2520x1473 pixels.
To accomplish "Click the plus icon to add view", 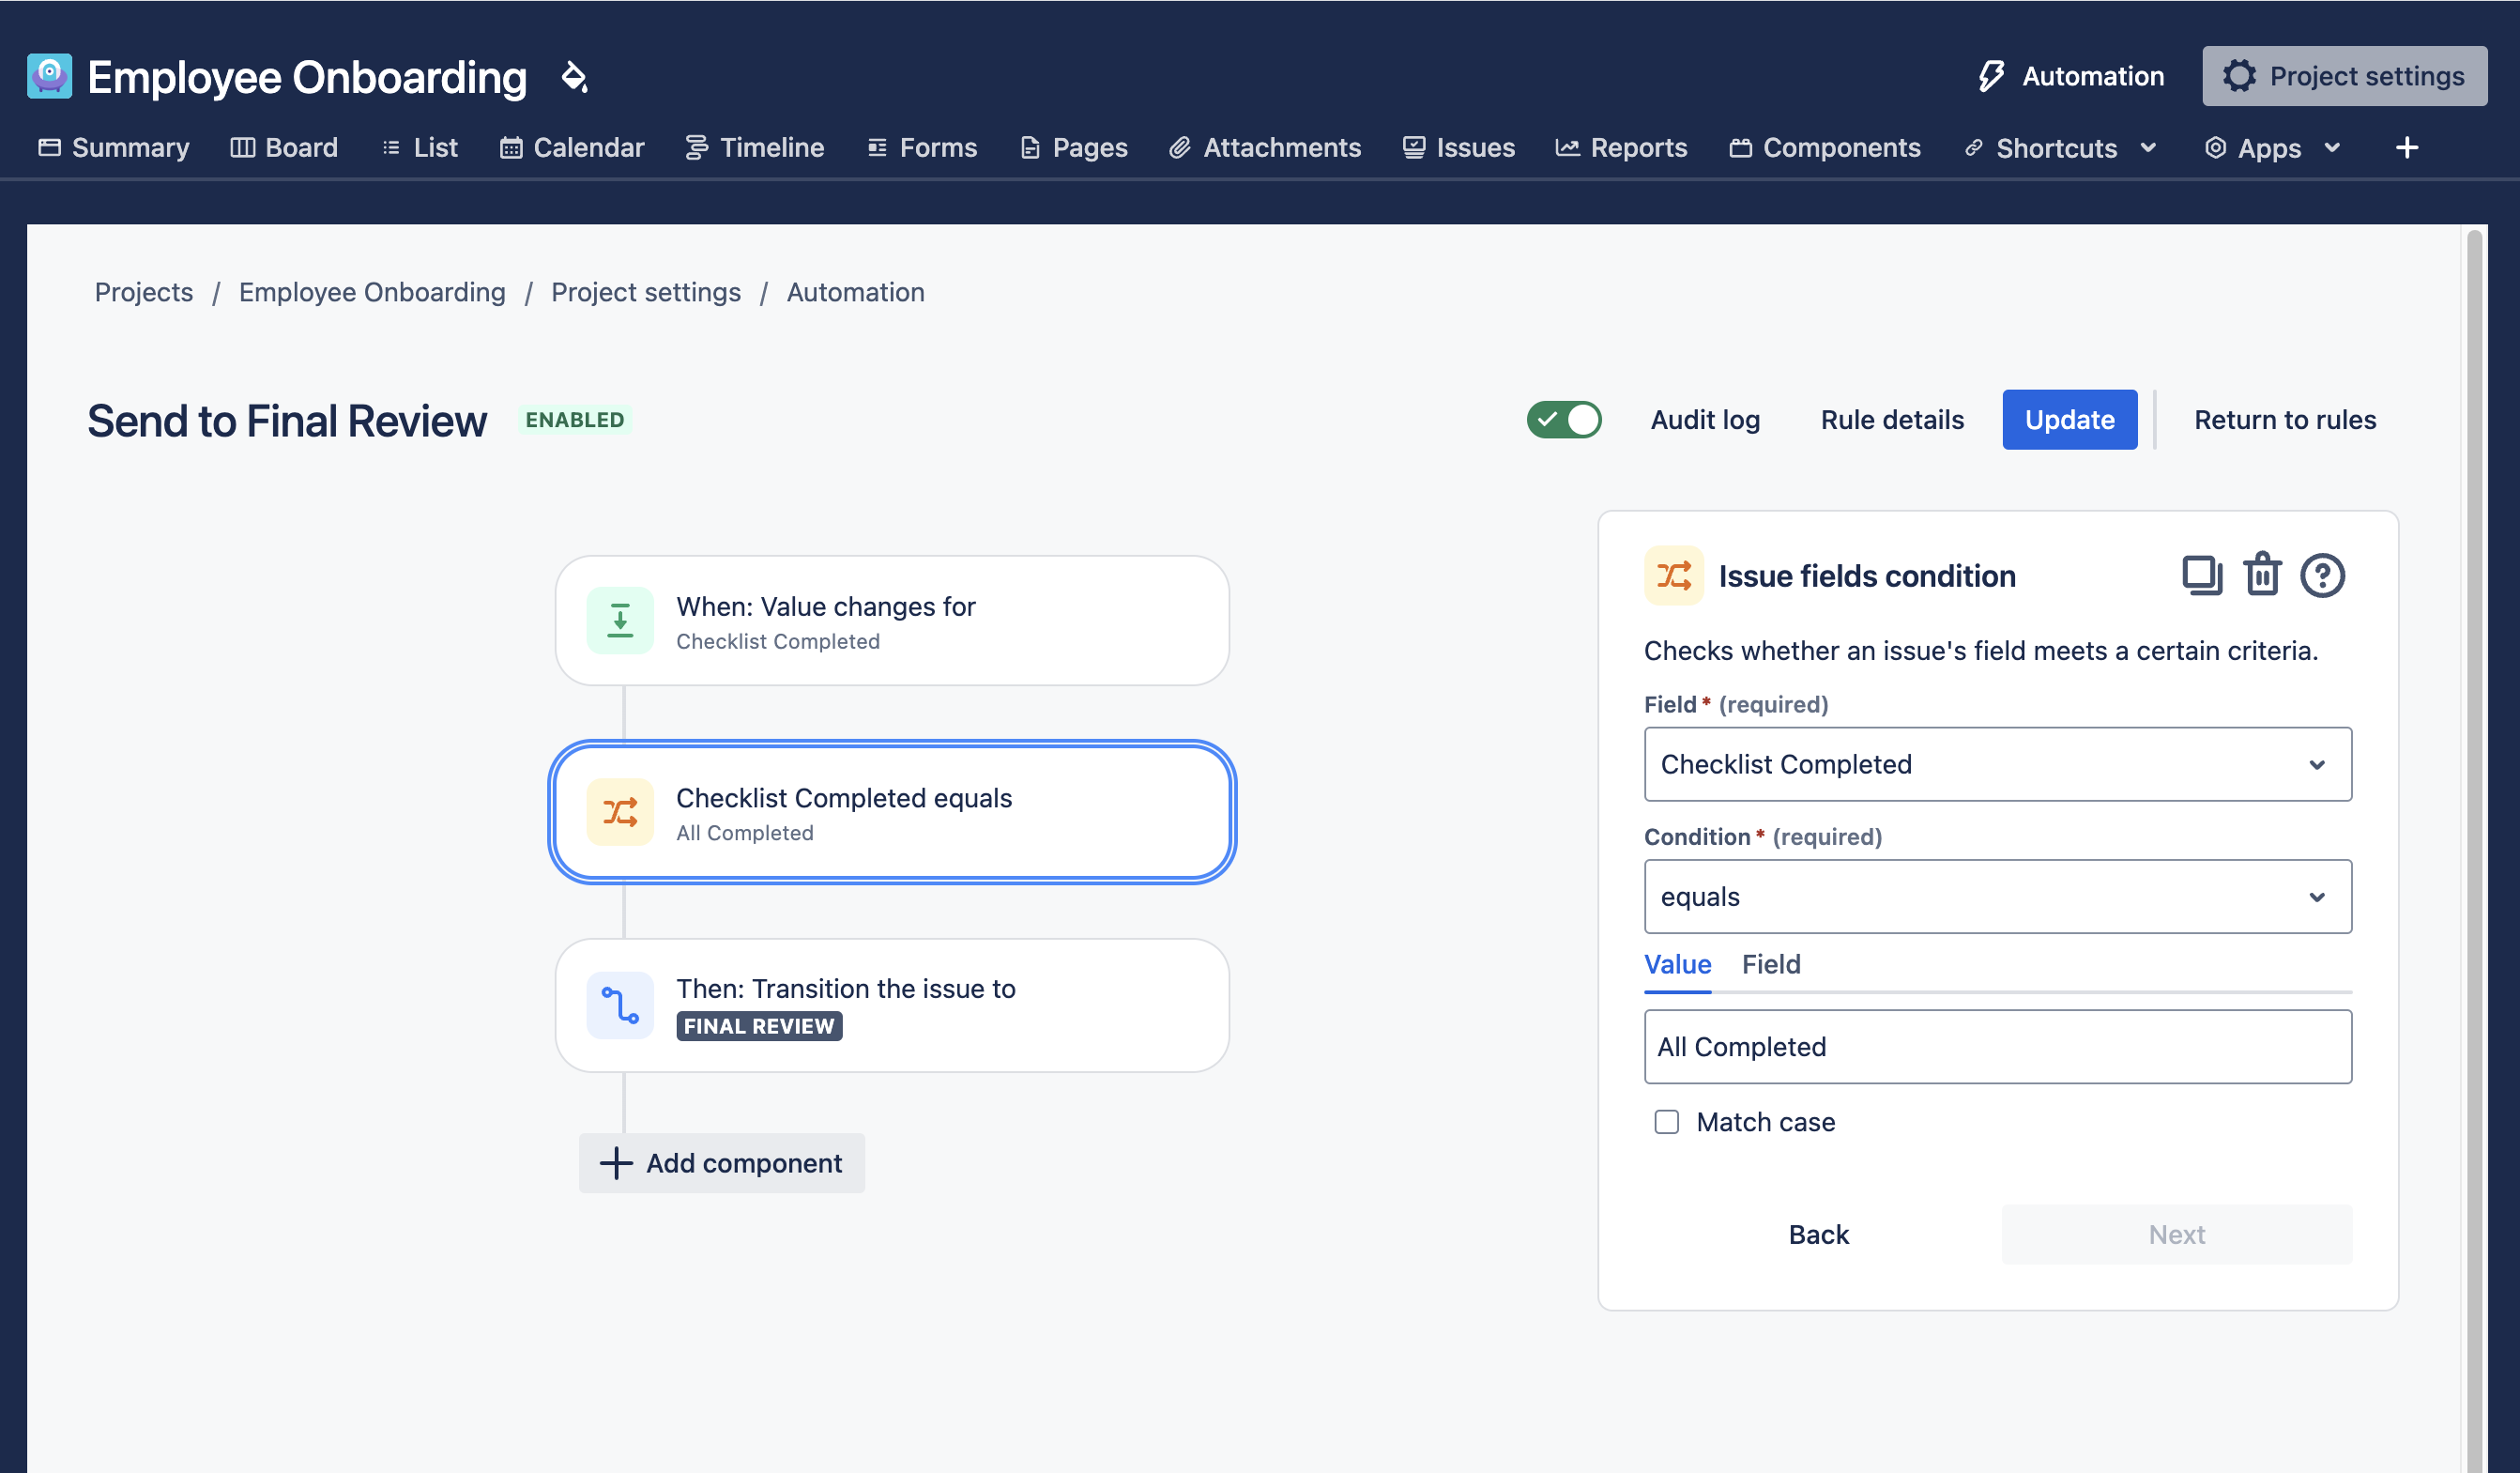I will pos(2407,148).
